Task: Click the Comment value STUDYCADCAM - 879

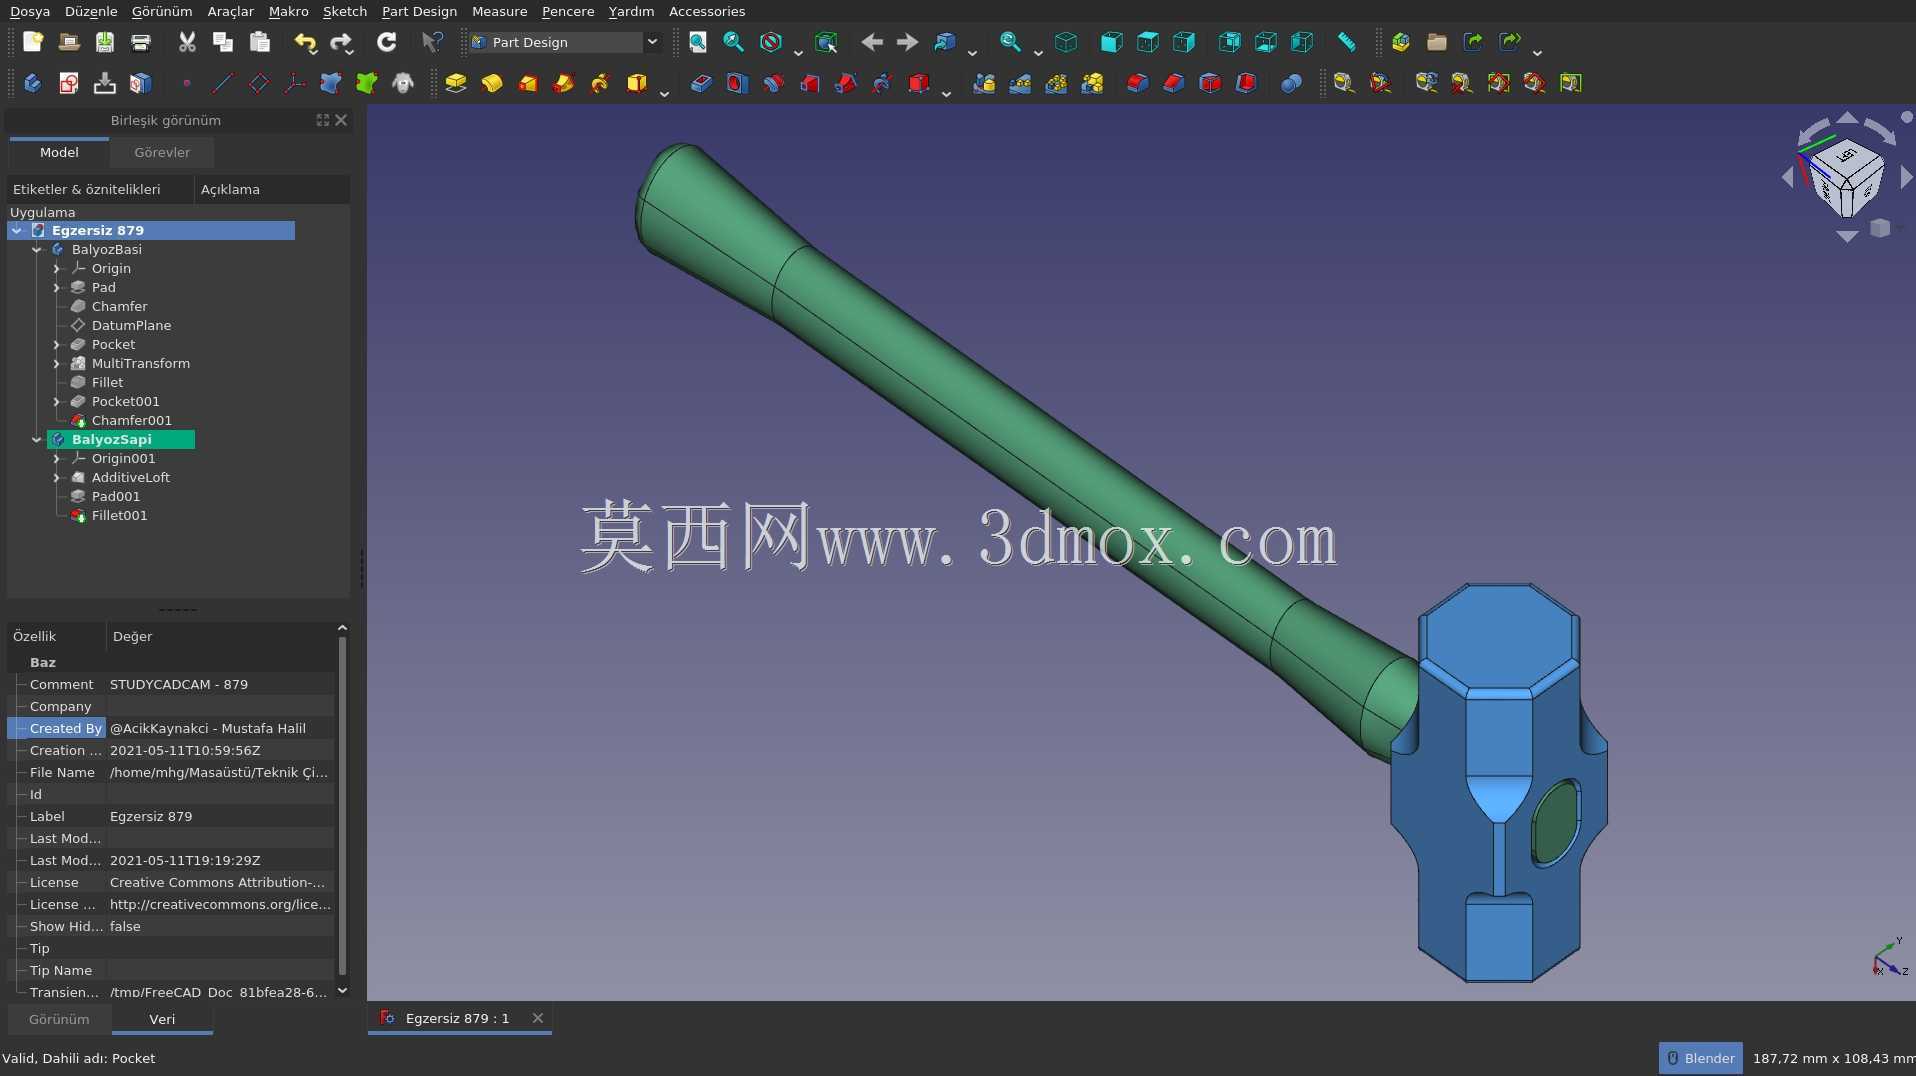Action: [179, 684]
